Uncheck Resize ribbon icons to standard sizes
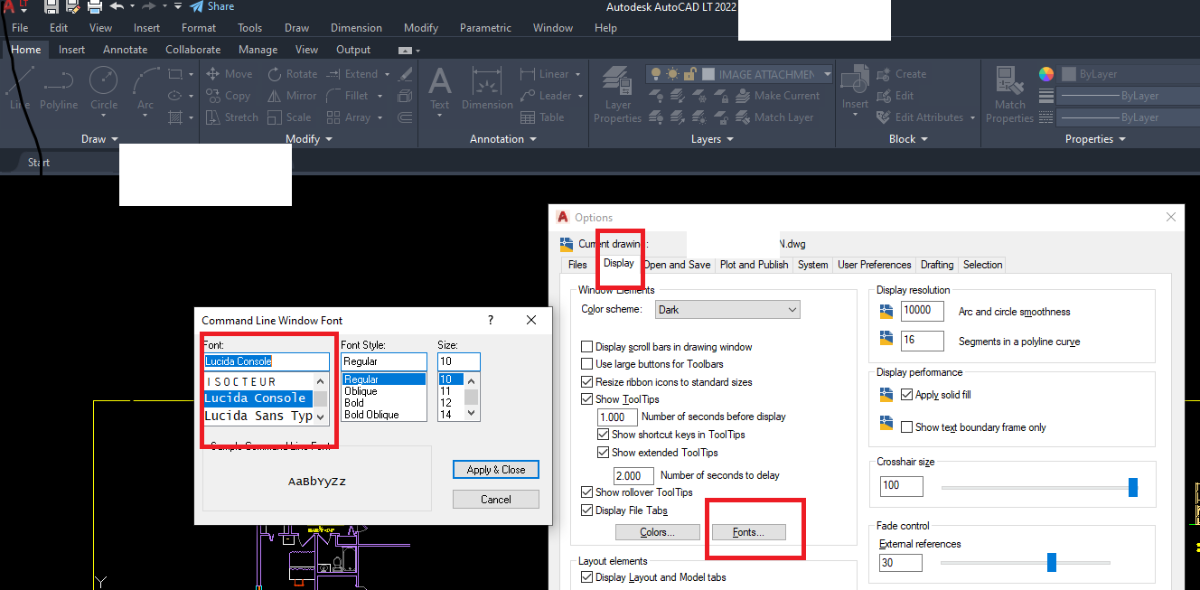The width and height of the screenshot is (1200, 590). pyautogui.click(x=587, y=382)
